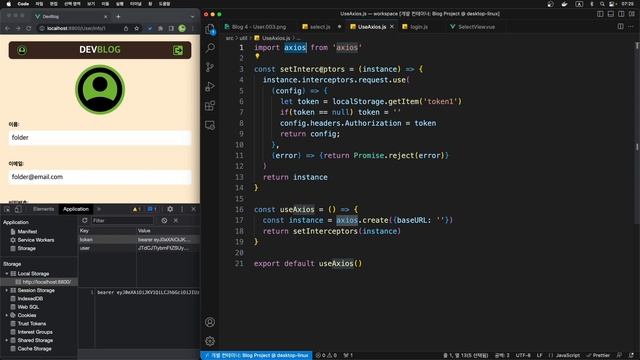
Task: Select the token row in storage table
Action: (x=139, y=240)
